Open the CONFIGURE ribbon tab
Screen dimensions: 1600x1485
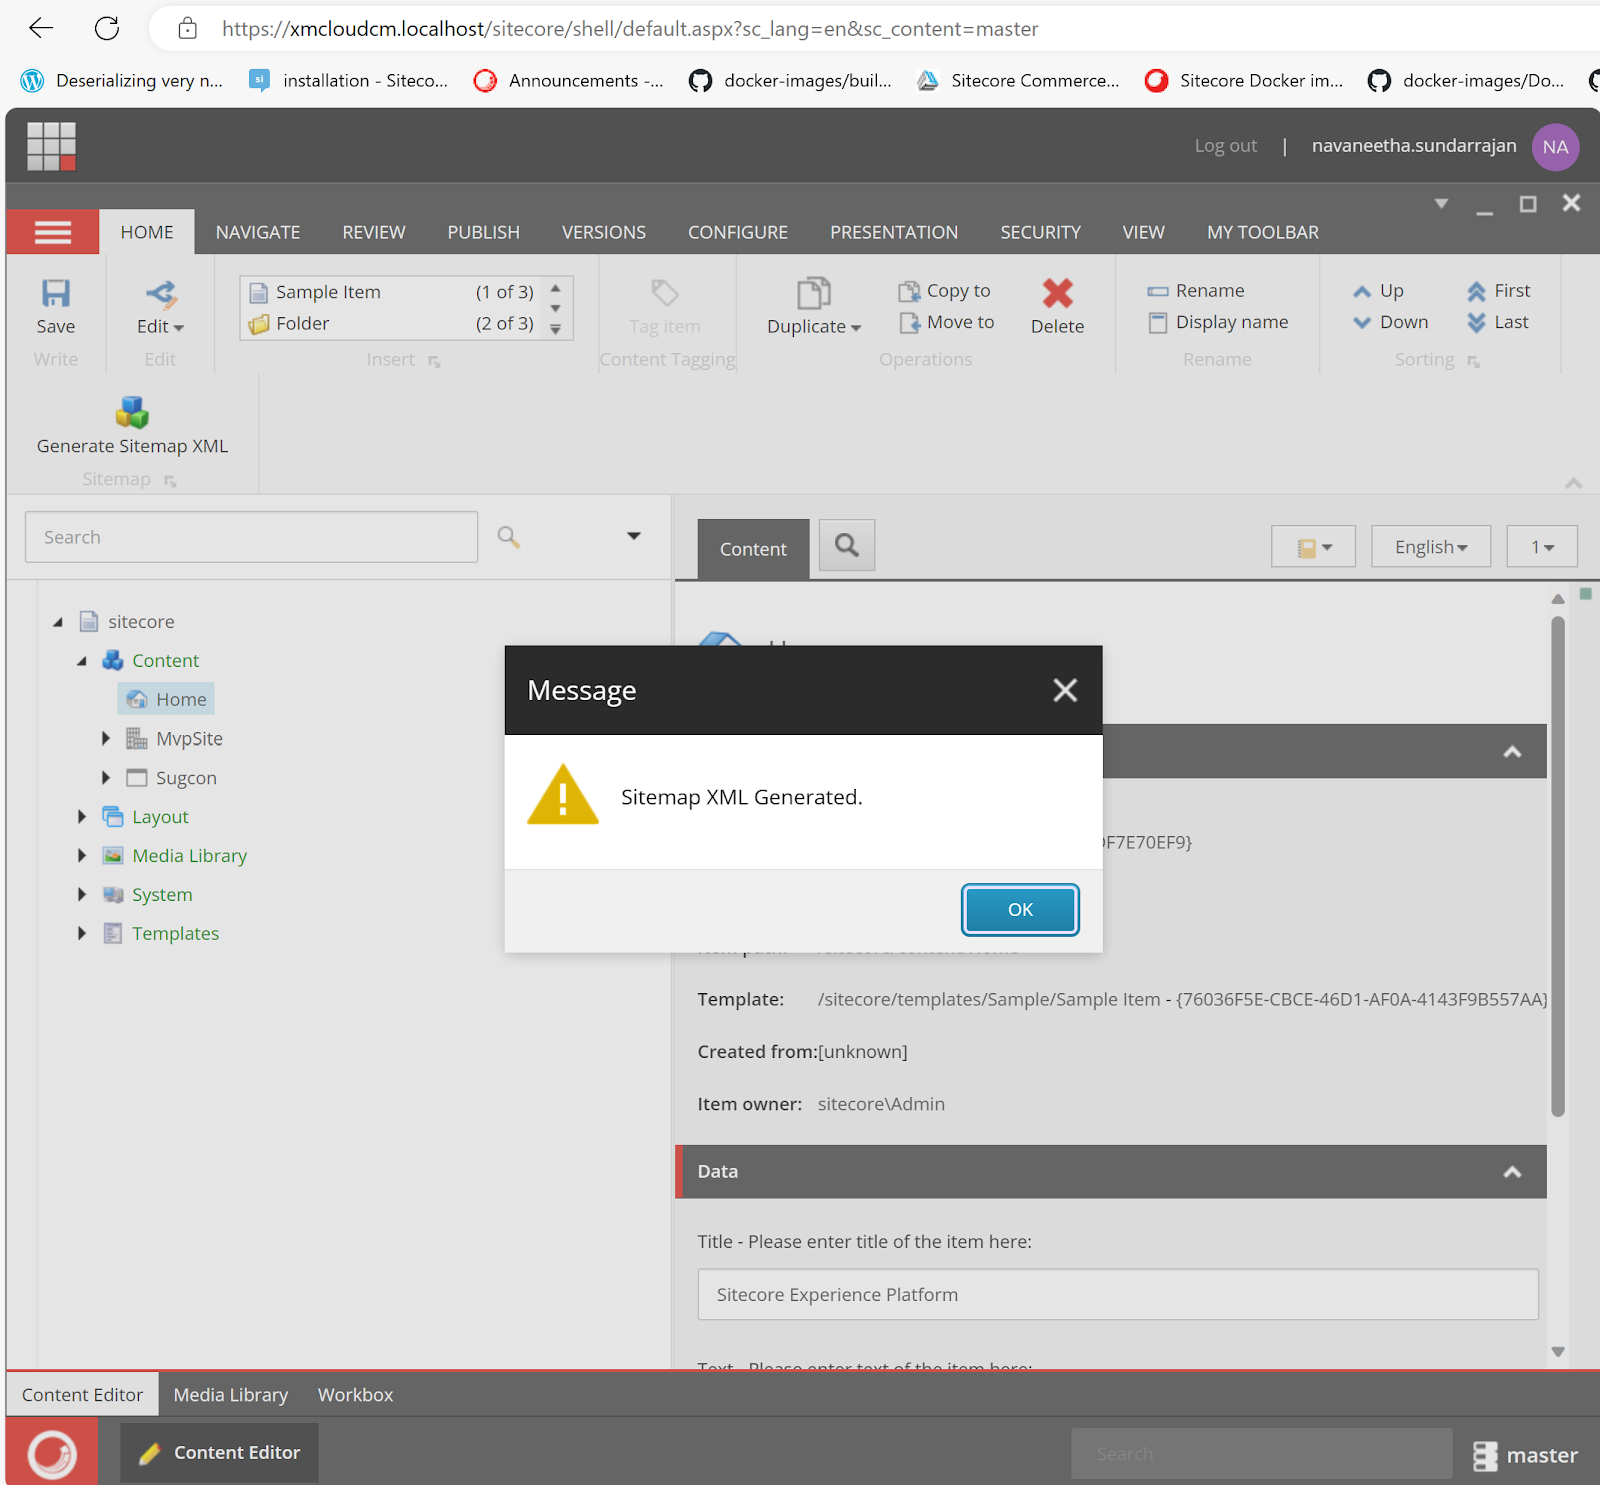pyautogui.click(x=738, y=232)
